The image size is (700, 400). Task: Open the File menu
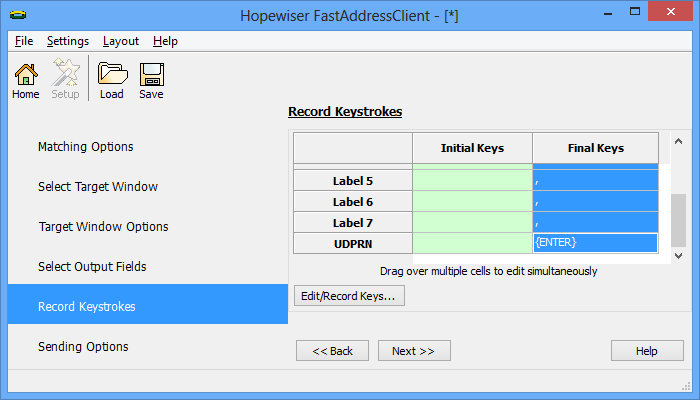coord(24,41)
